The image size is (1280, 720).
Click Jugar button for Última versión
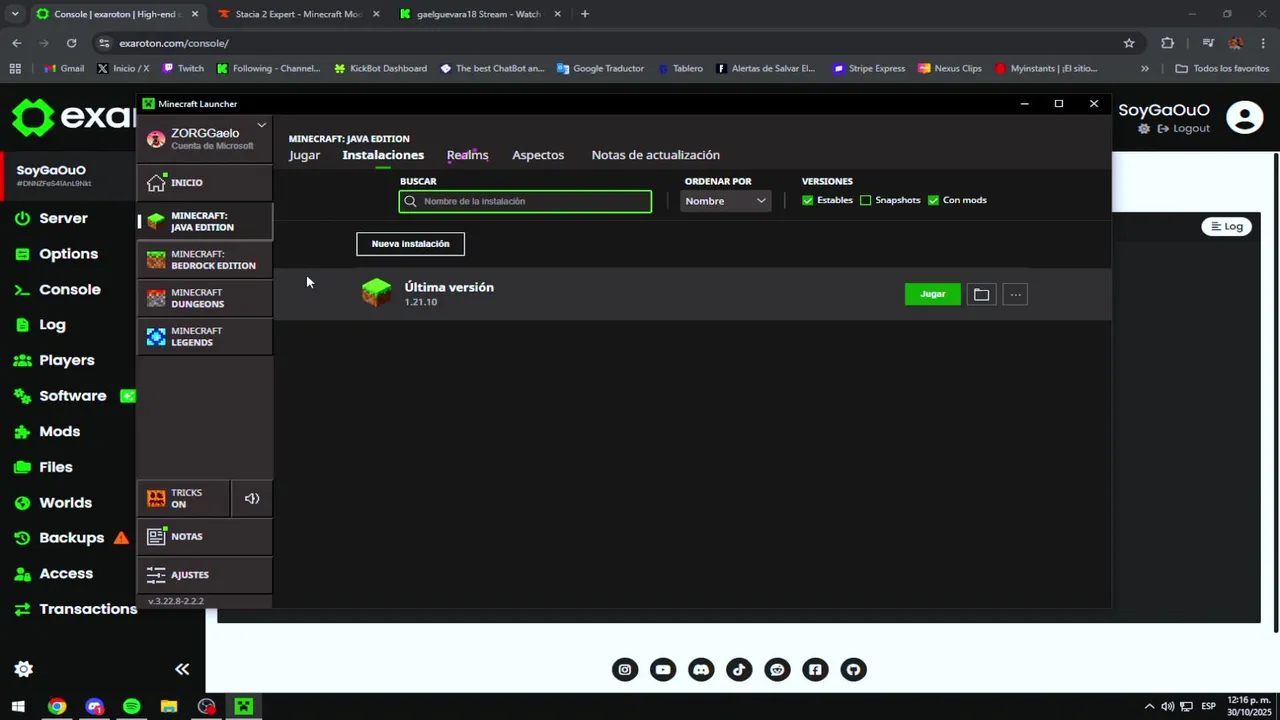point(933,294)
